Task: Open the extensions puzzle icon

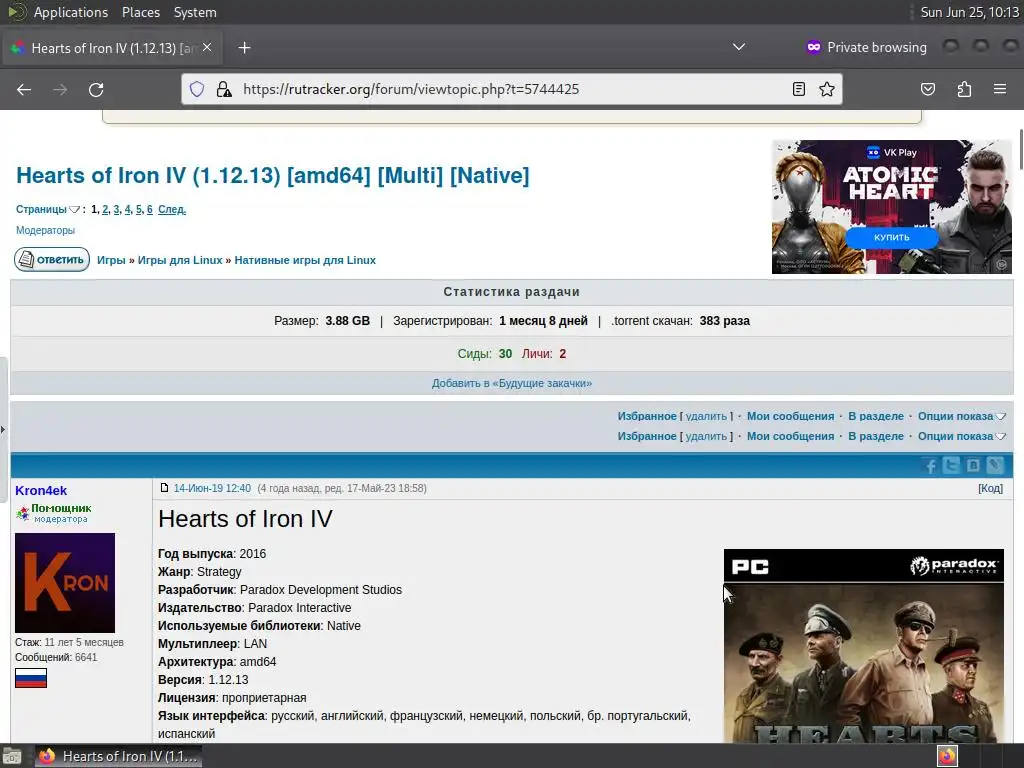Action: [964, 89]
